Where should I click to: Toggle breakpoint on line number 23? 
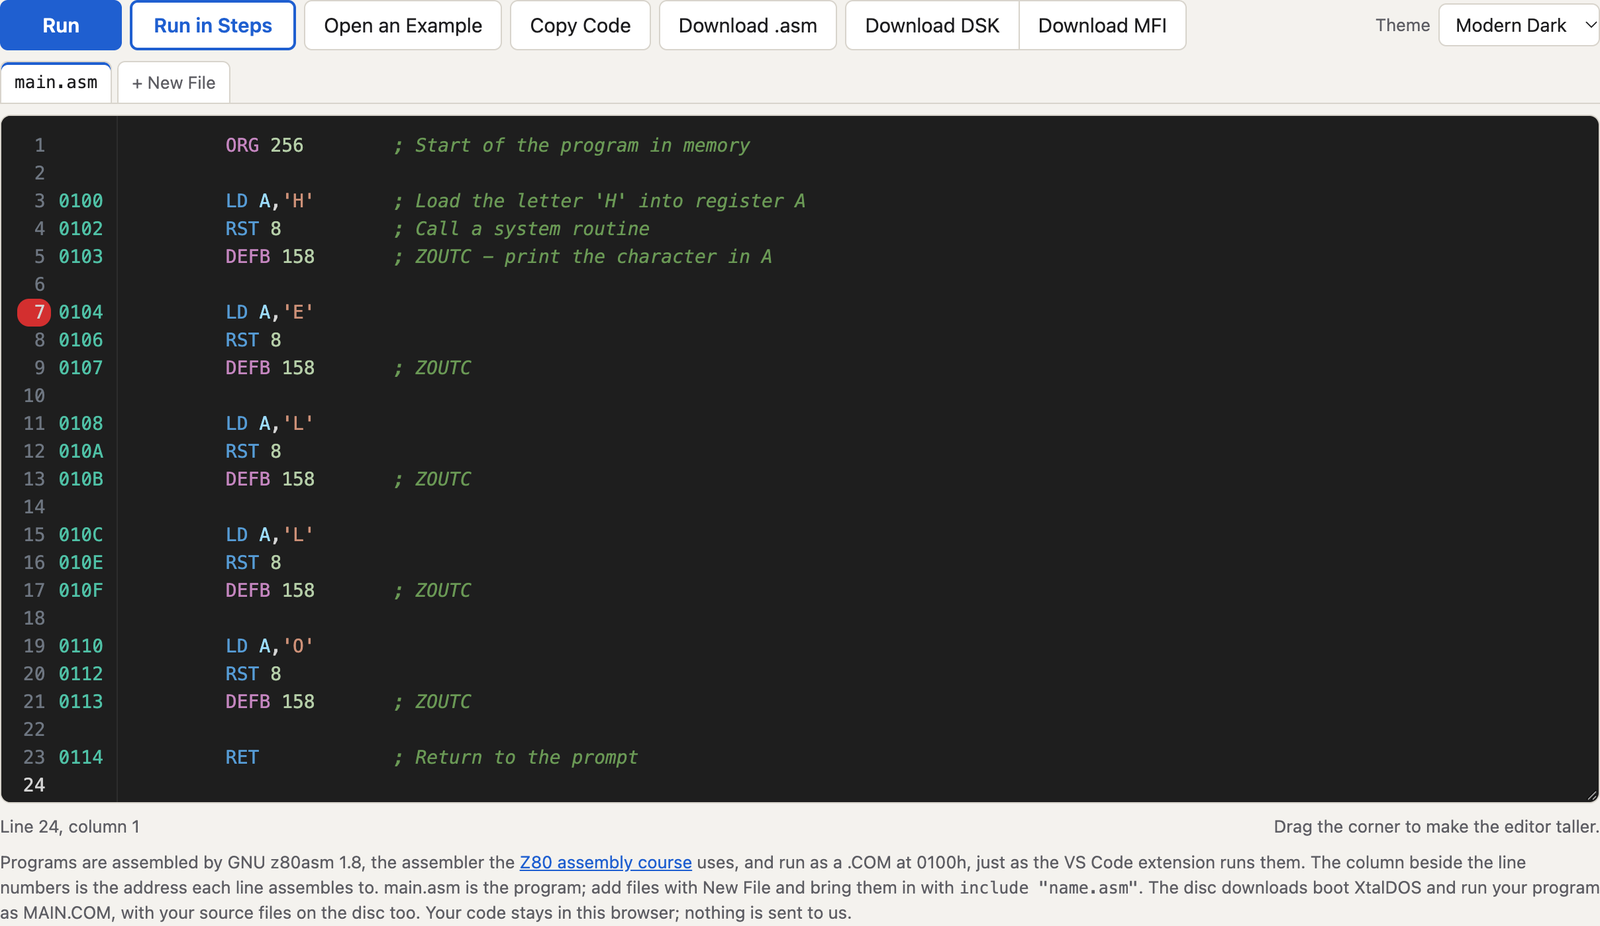pyautogui.click(x=34, y=757)
